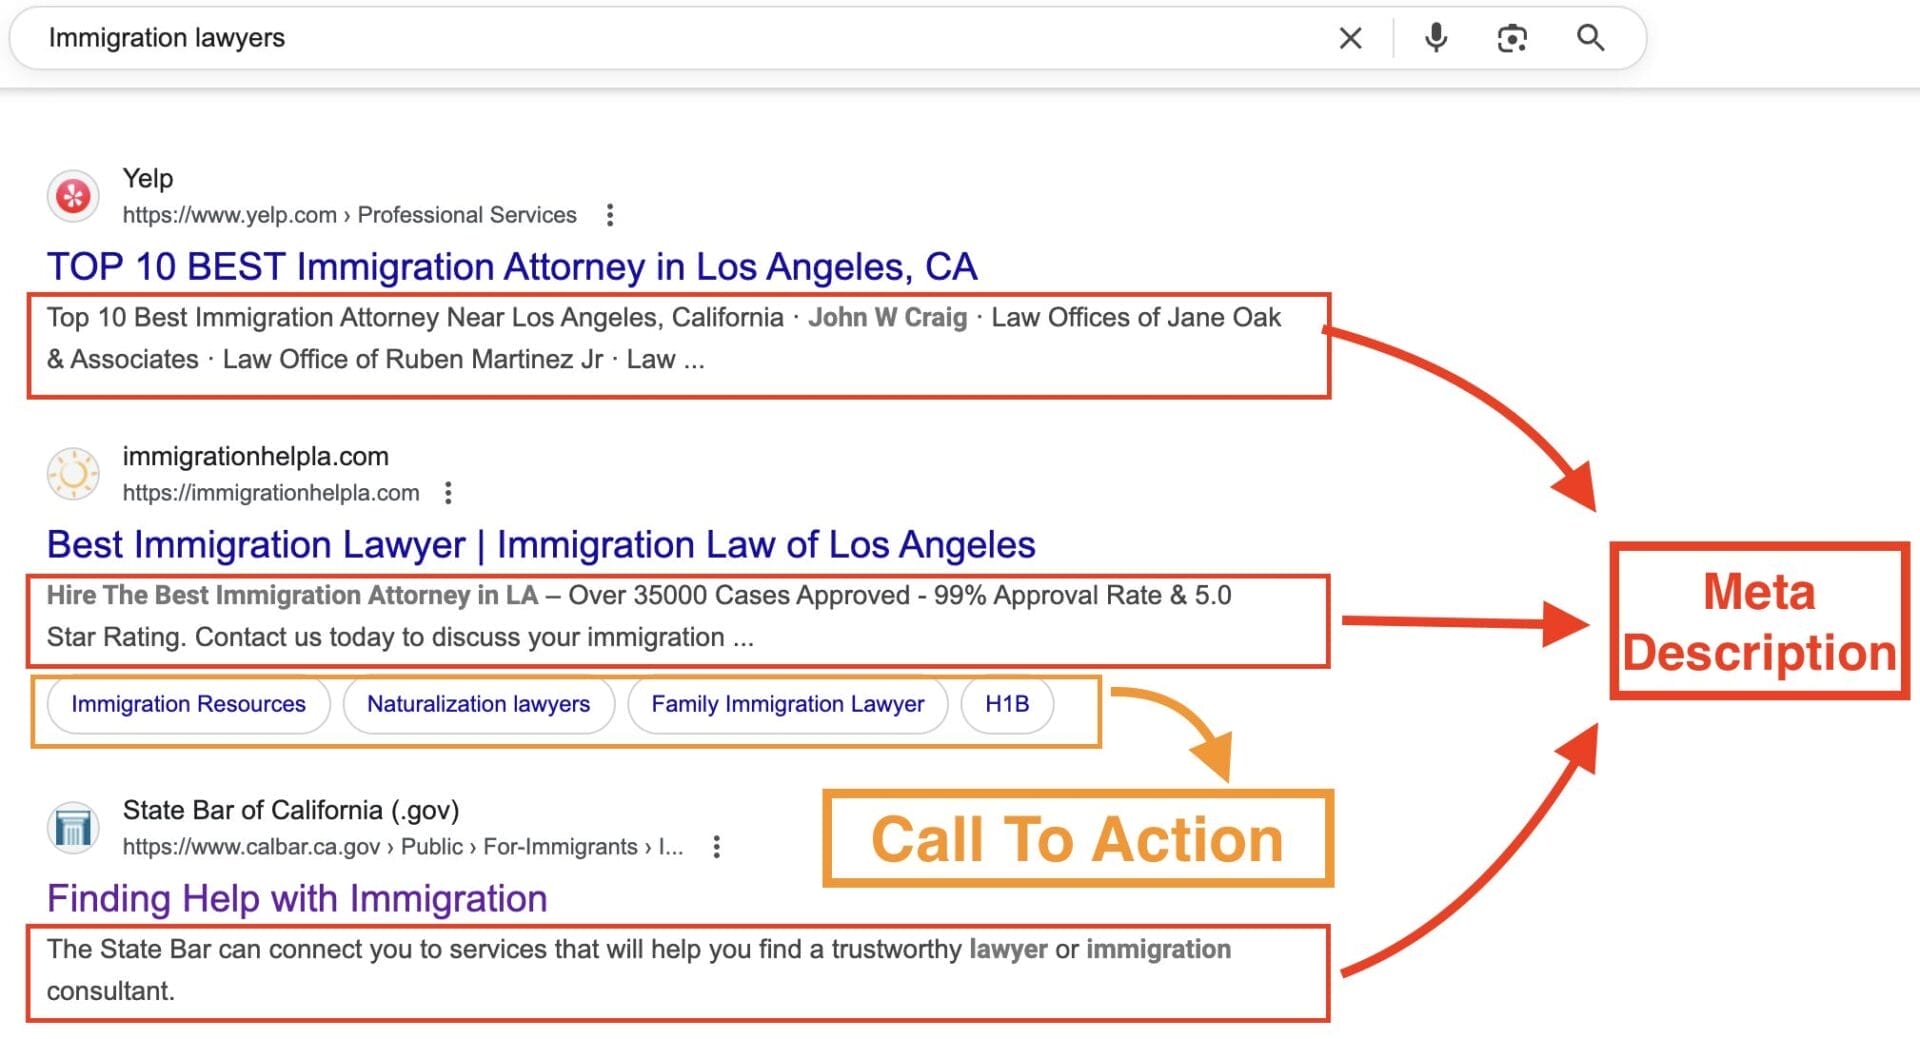Click the State Bar of California favicon

pos(73,827)
